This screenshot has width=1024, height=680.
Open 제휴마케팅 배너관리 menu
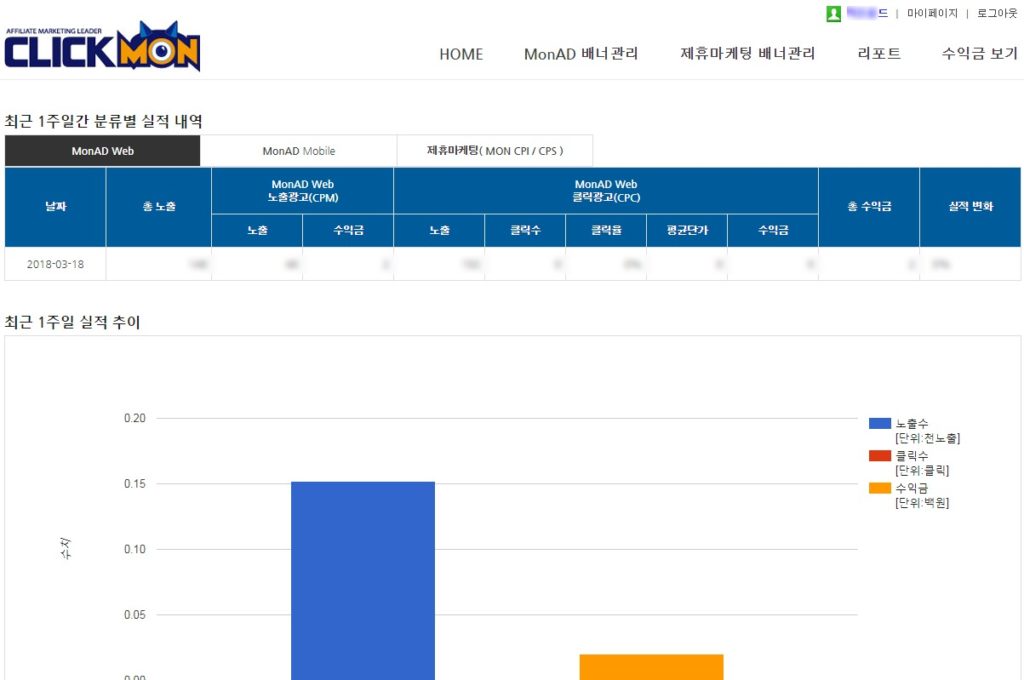pyautogui.click(x=747, y=54)
